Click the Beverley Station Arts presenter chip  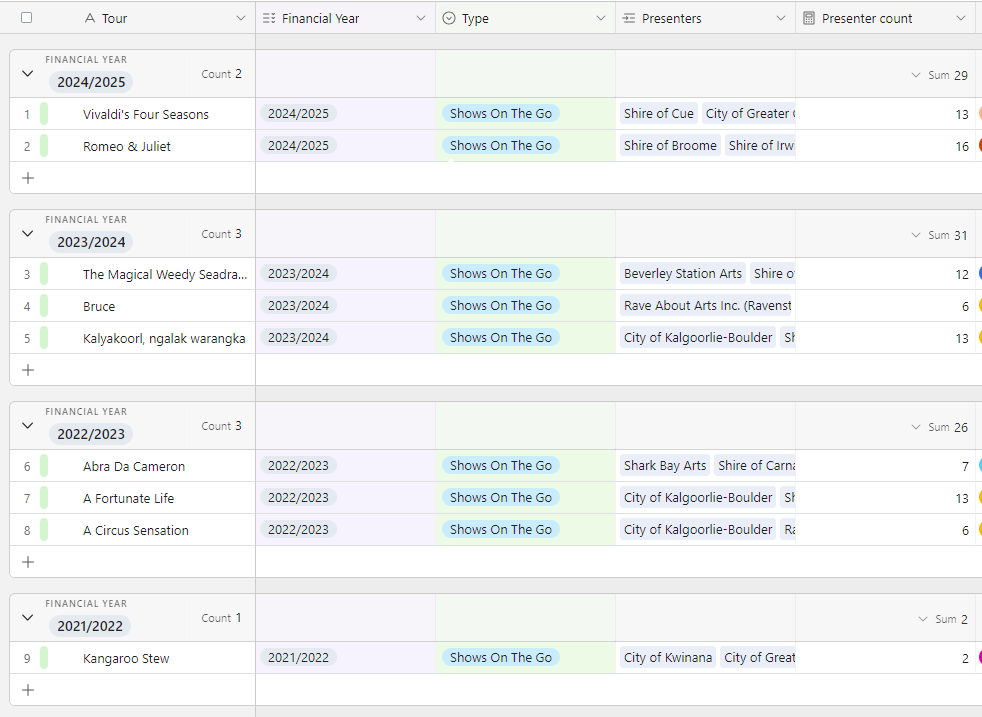click(683, 274)
